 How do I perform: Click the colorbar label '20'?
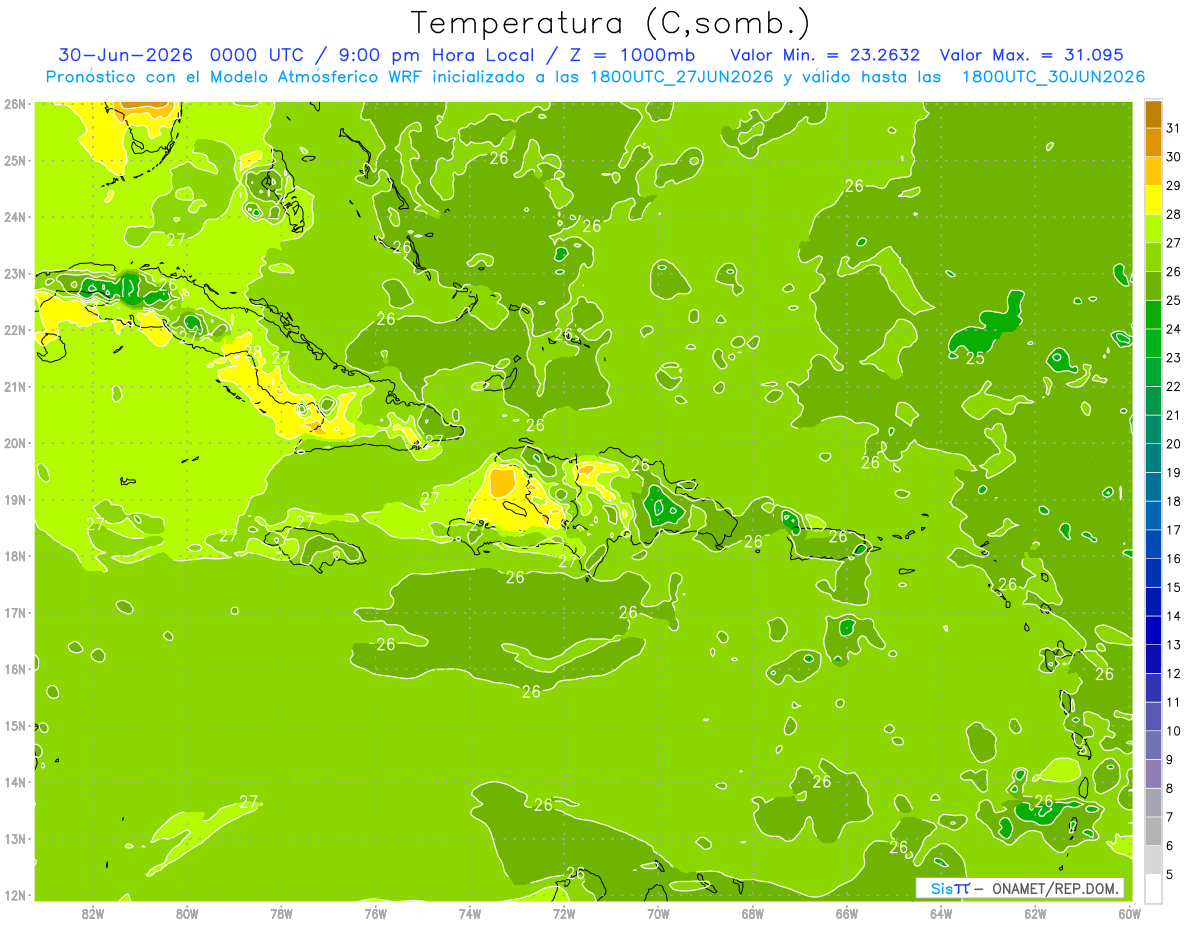pos(1174,443)
